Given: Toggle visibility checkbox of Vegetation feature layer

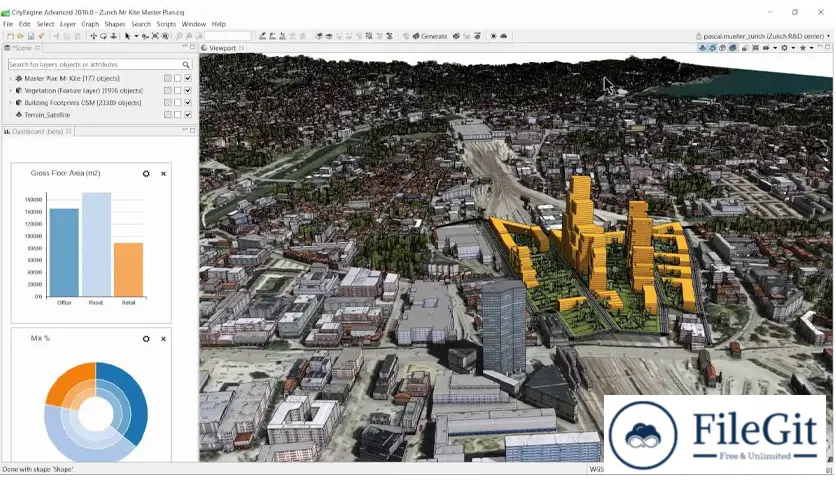Looking at the screenshot, I should 188,91.
